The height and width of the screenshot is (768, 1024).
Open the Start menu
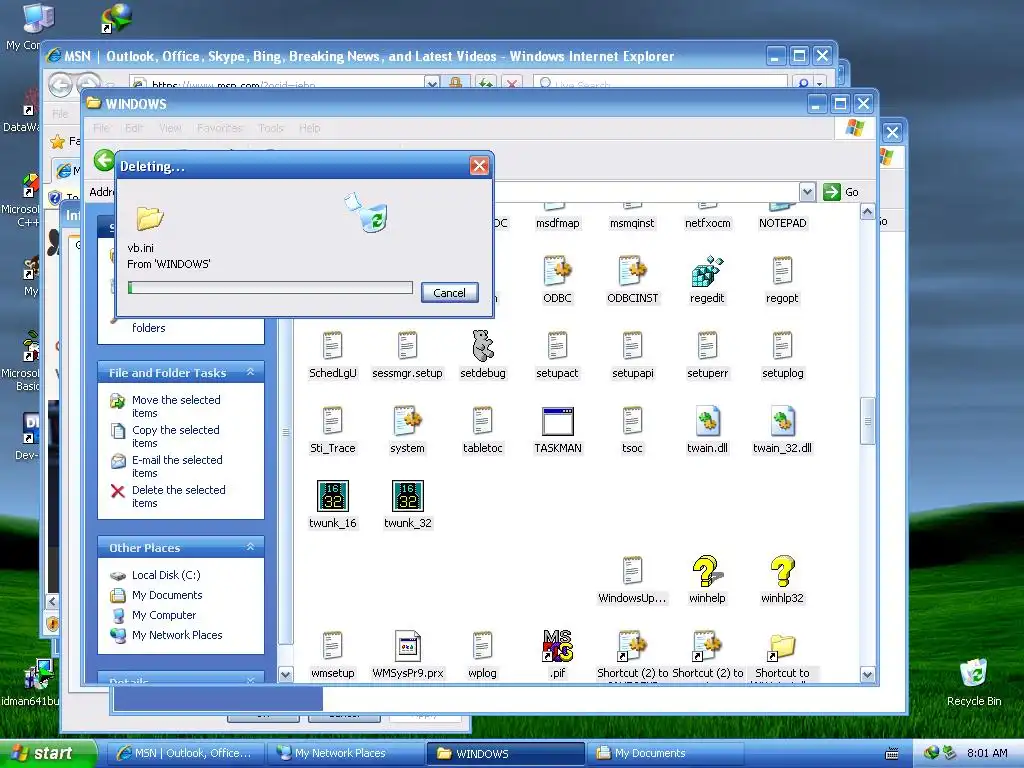point(49,753)
